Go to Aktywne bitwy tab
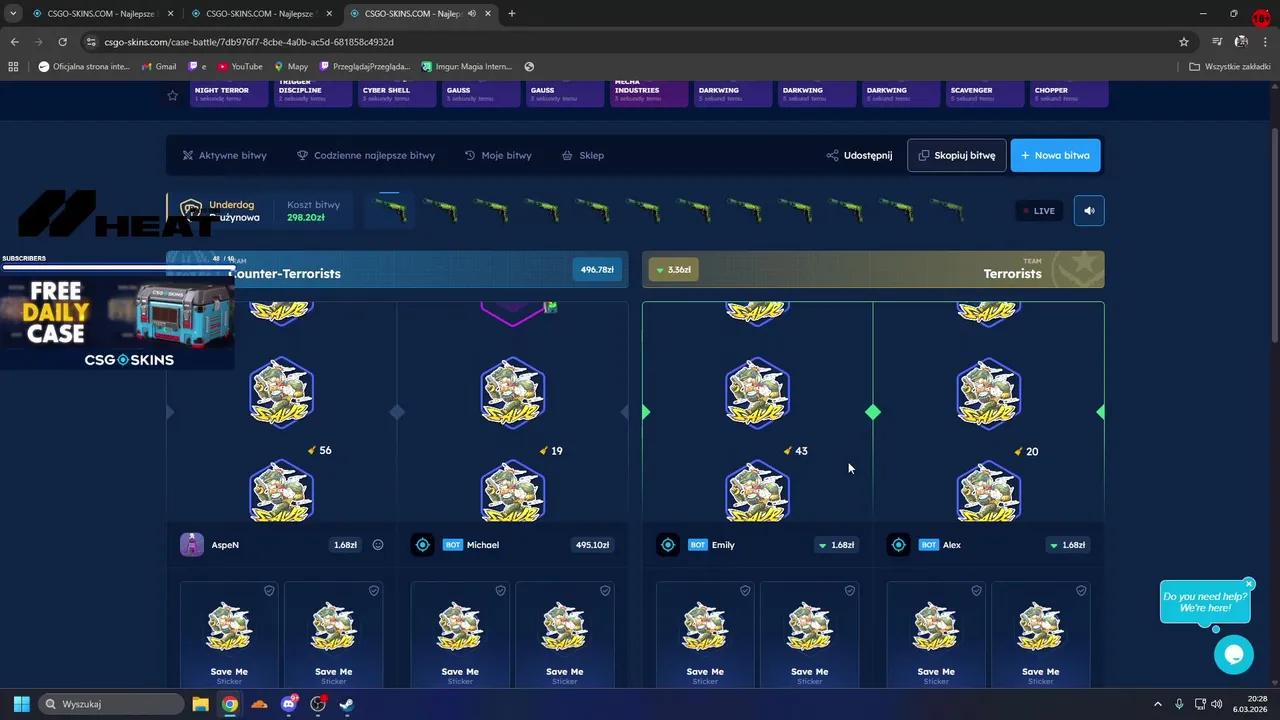1280x720 pixels. [x=224, y=156]
